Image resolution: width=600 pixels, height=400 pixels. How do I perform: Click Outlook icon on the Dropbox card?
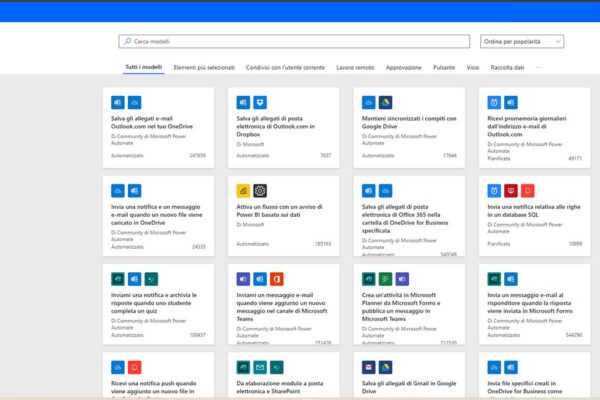243,102
